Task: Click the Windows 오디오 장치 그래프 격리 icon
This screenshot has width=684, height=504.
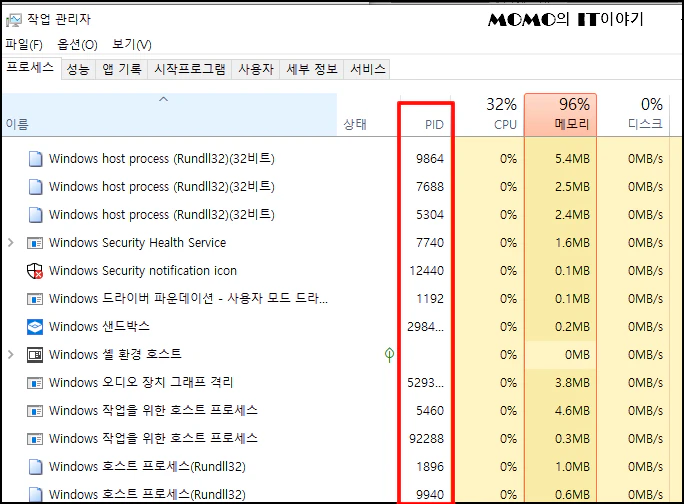Action: tap(35, 383)
